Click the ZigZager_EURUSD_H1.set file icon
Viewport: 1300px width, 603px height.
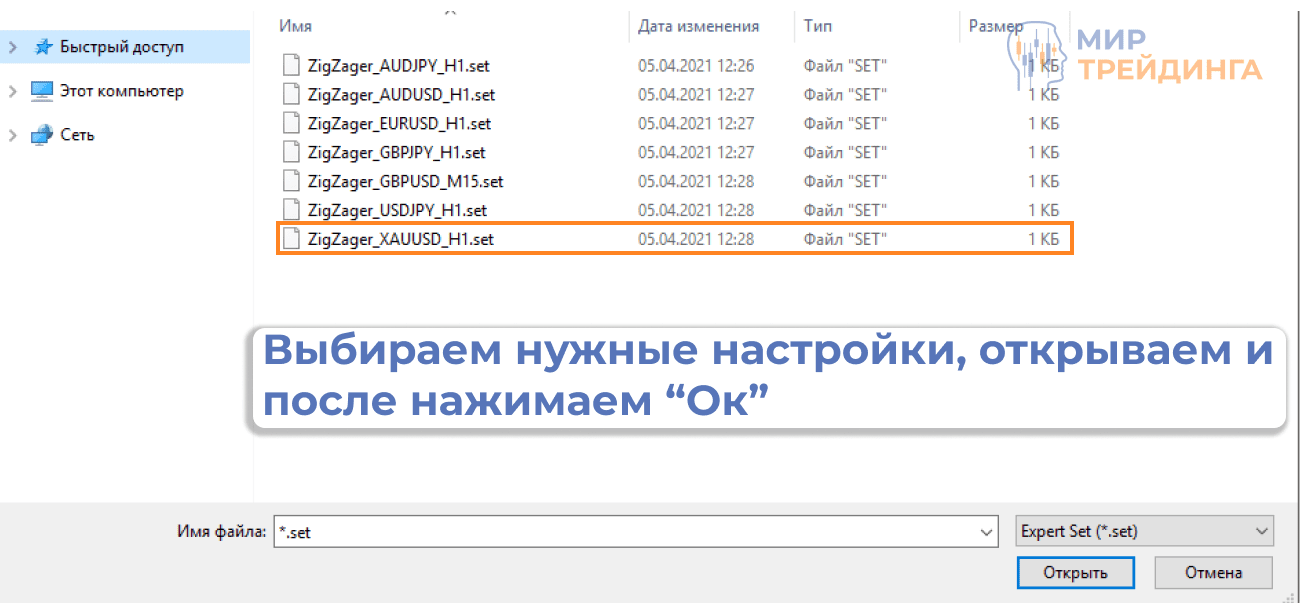[x=291, y=123]
